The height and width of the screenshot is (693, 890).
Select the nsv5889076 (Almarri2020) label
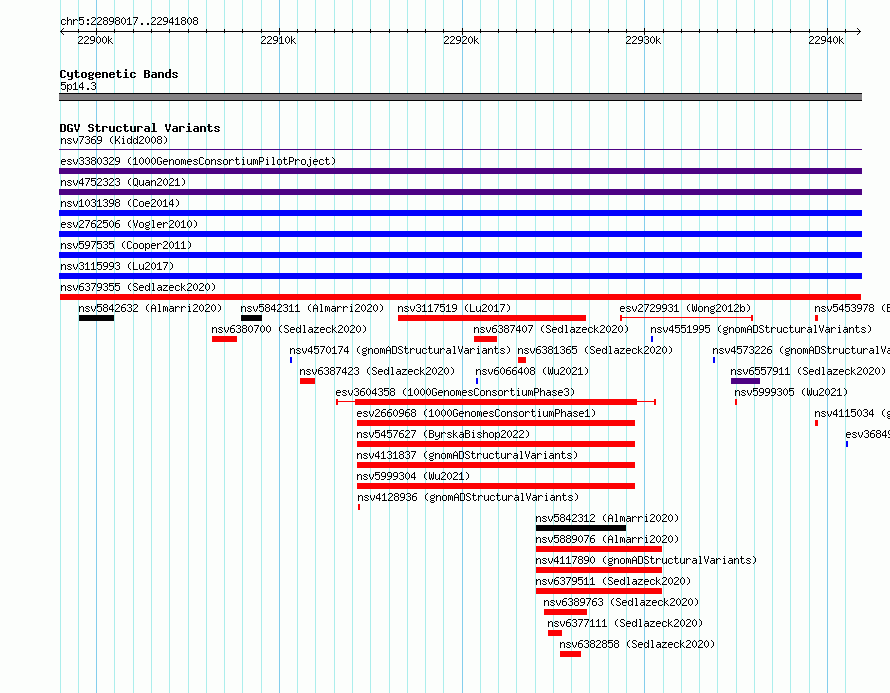pos(607,539)
